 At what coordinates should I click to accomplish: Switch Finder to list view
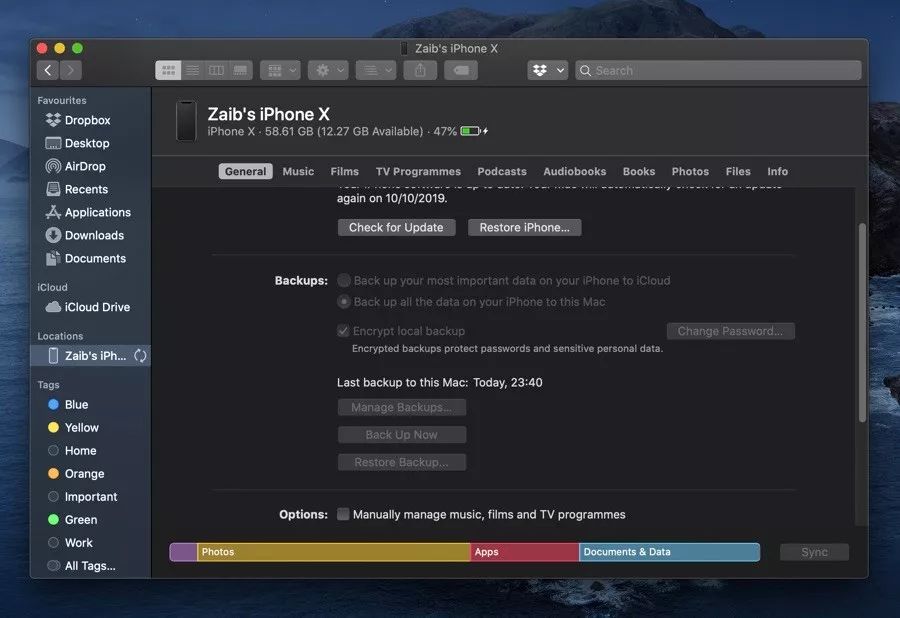click(192, 70)
